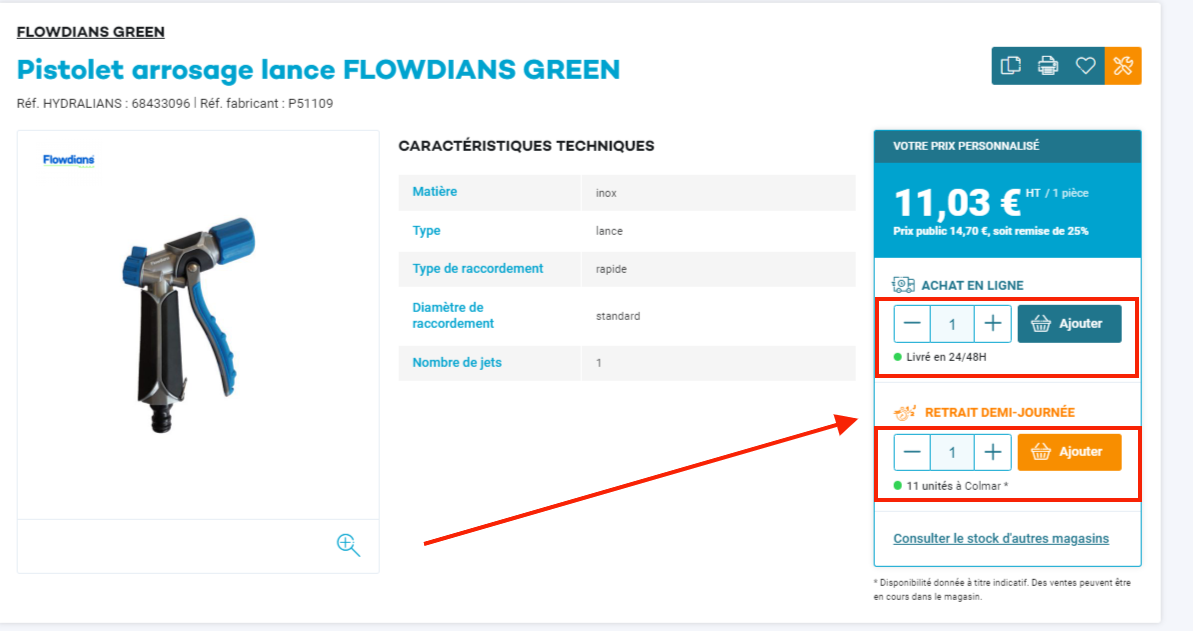Click 'Livré en 24/48H' availability text

(946, 357)
